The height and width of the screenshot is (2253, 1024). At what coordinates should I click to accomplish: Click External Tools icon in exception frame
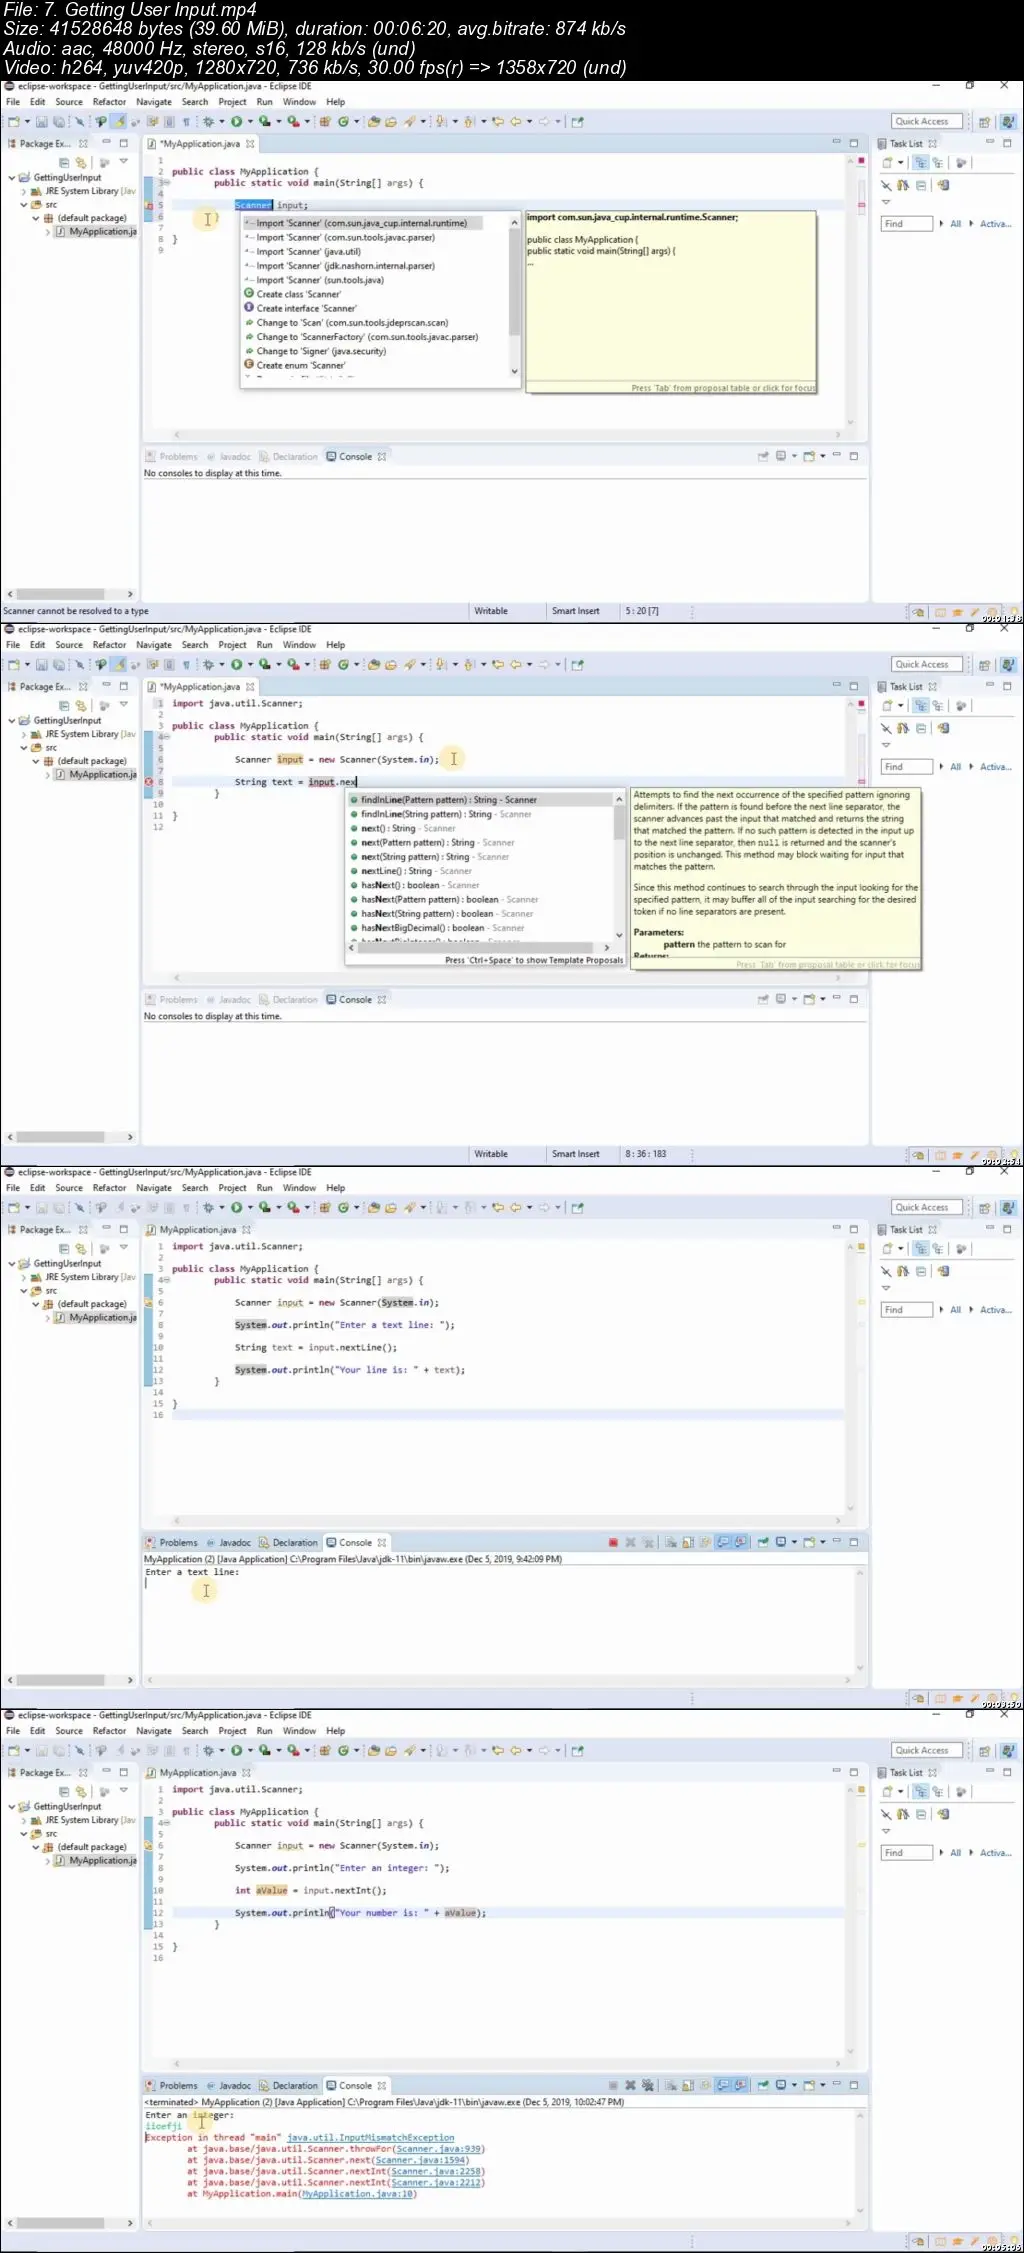[293, 1751]
